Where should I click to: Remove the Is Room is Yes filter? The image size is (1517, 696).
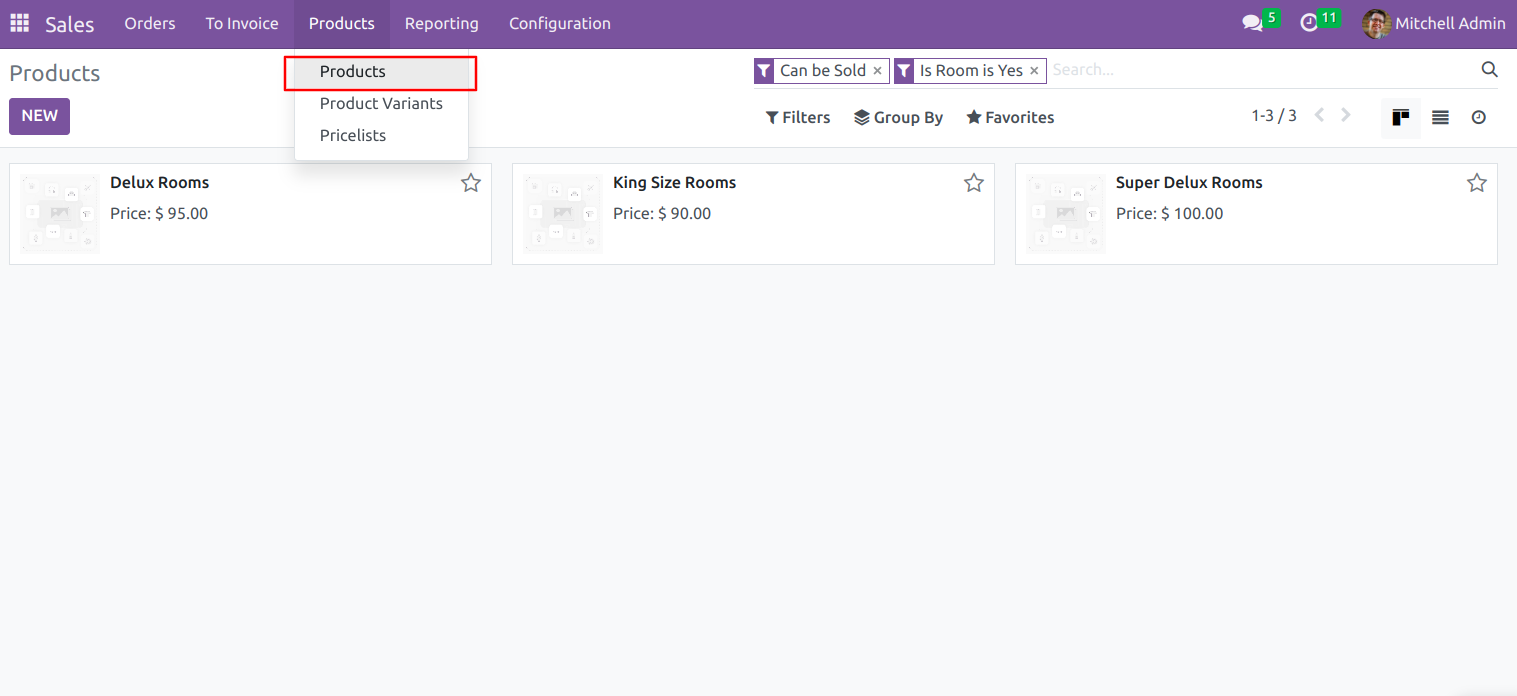coord(1034,70)
